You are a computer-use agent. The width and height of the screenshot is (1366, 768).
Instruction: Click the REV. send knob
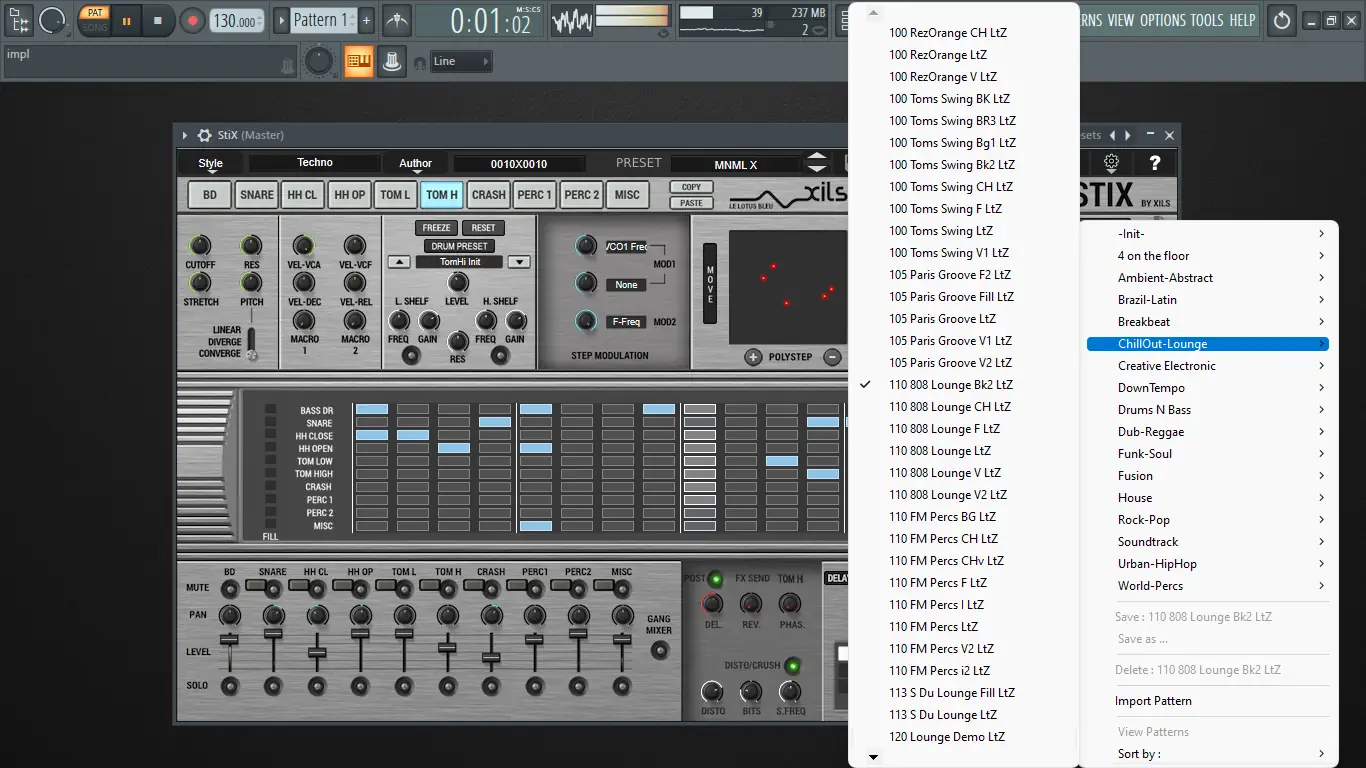[751, 604]
